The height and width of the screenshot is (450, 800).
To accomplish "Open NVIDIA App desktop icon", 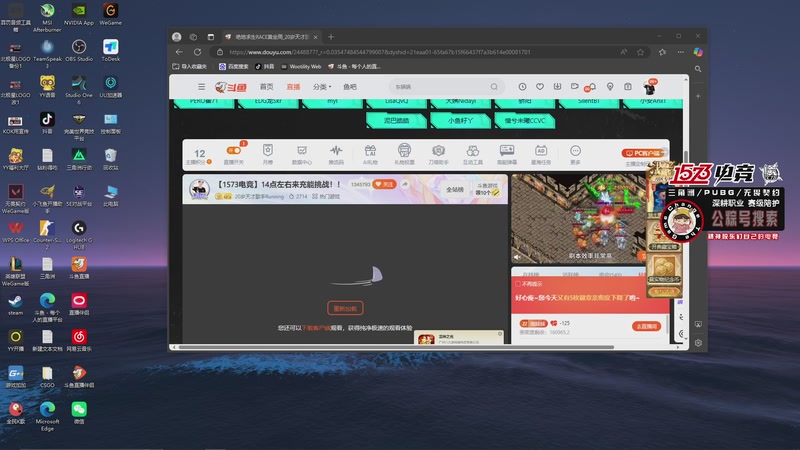I will 79,15.
